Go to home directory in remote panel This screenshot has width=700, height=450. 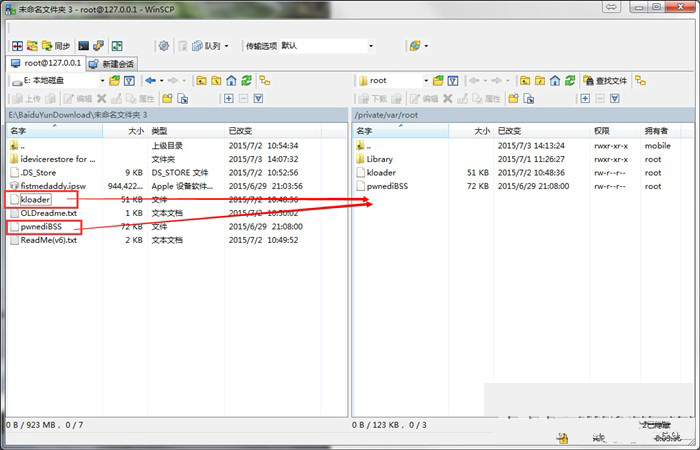(x=555, y=81)
